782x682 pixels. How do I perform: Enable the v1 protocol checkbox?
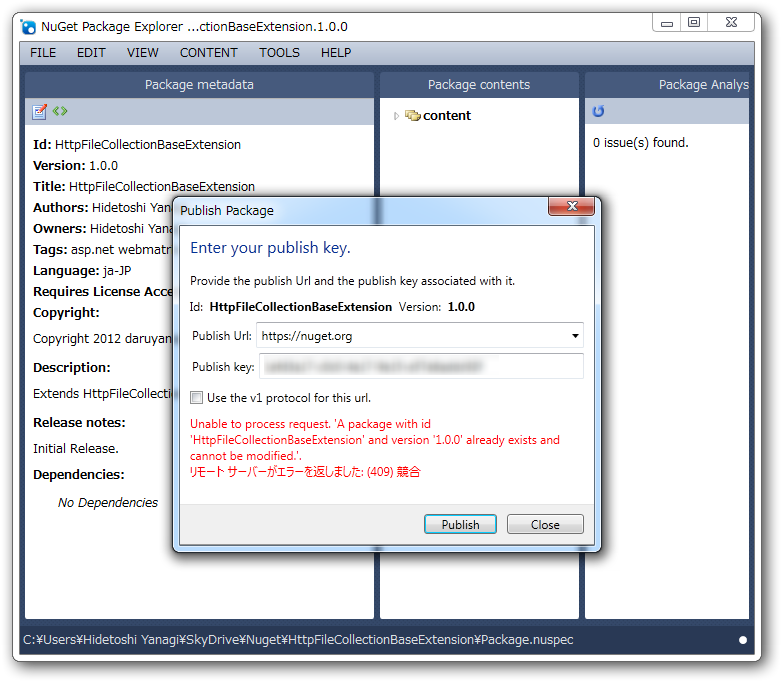coord(196,398)
